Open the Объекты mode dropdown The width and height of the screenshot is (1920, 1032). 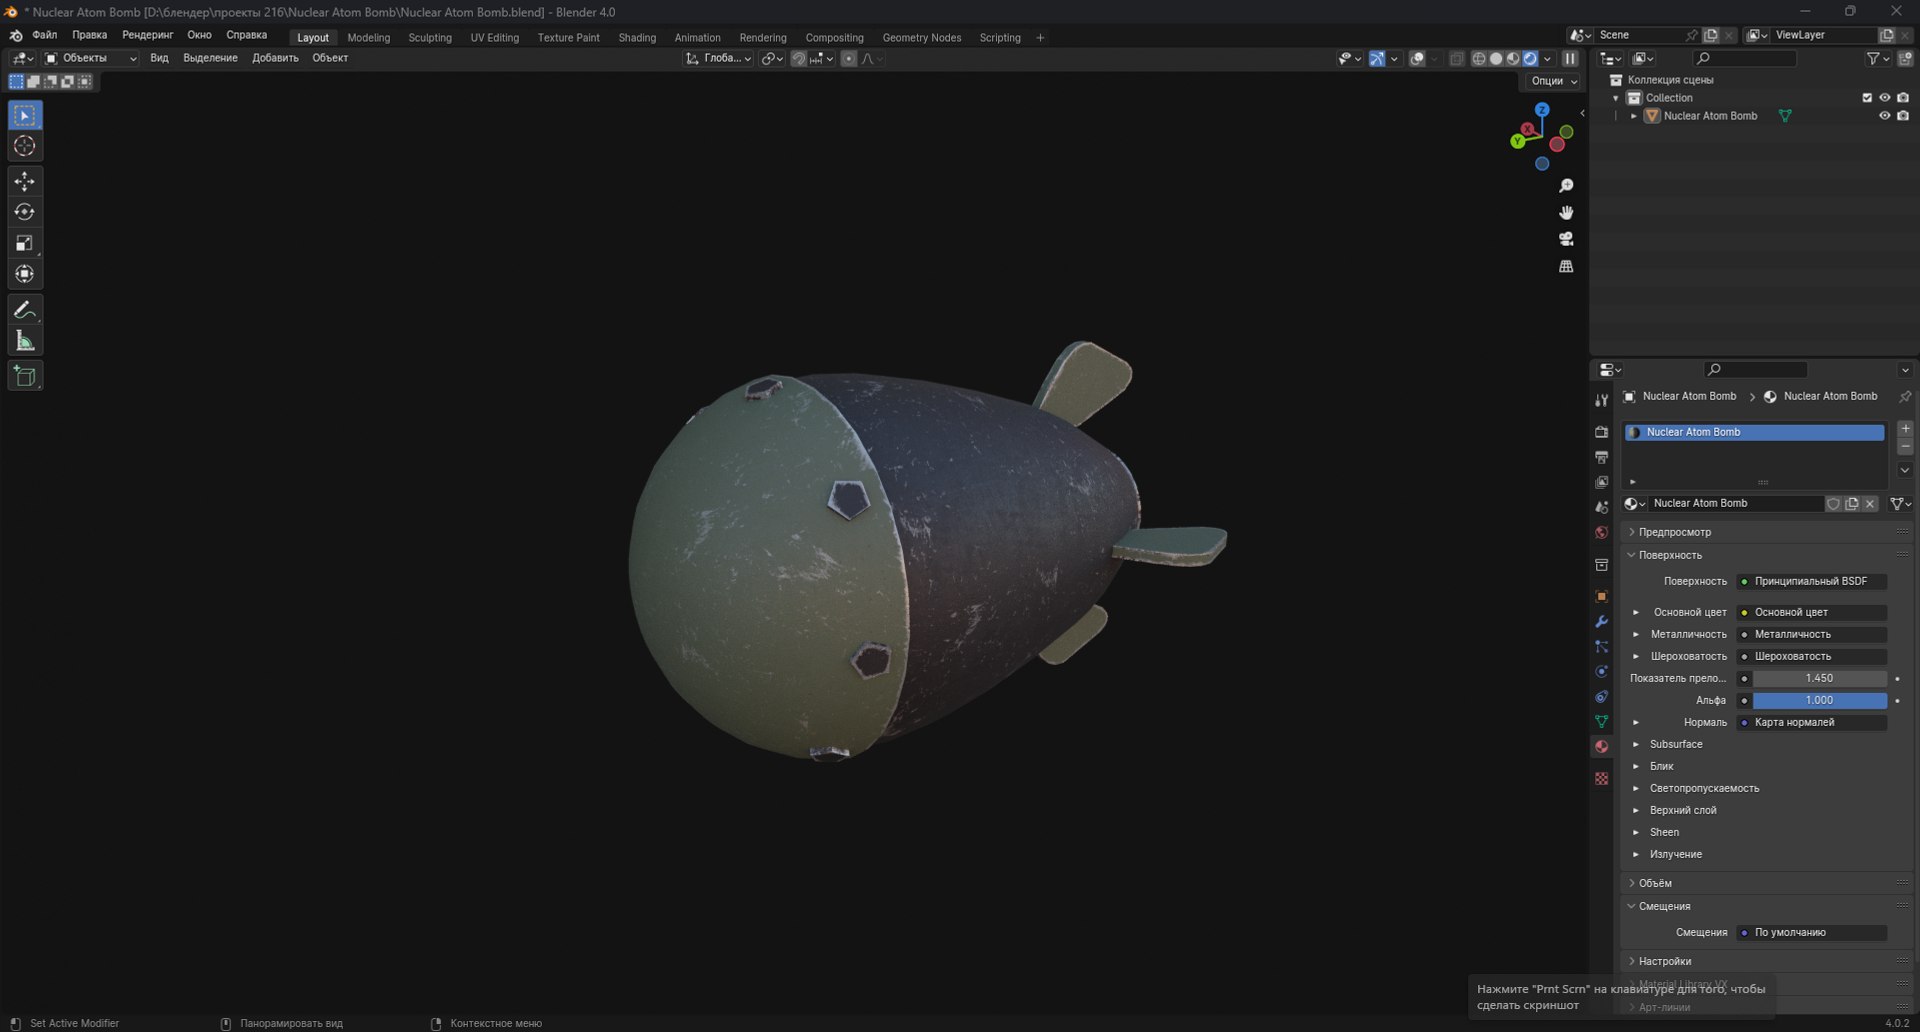(x=90, y=59)
